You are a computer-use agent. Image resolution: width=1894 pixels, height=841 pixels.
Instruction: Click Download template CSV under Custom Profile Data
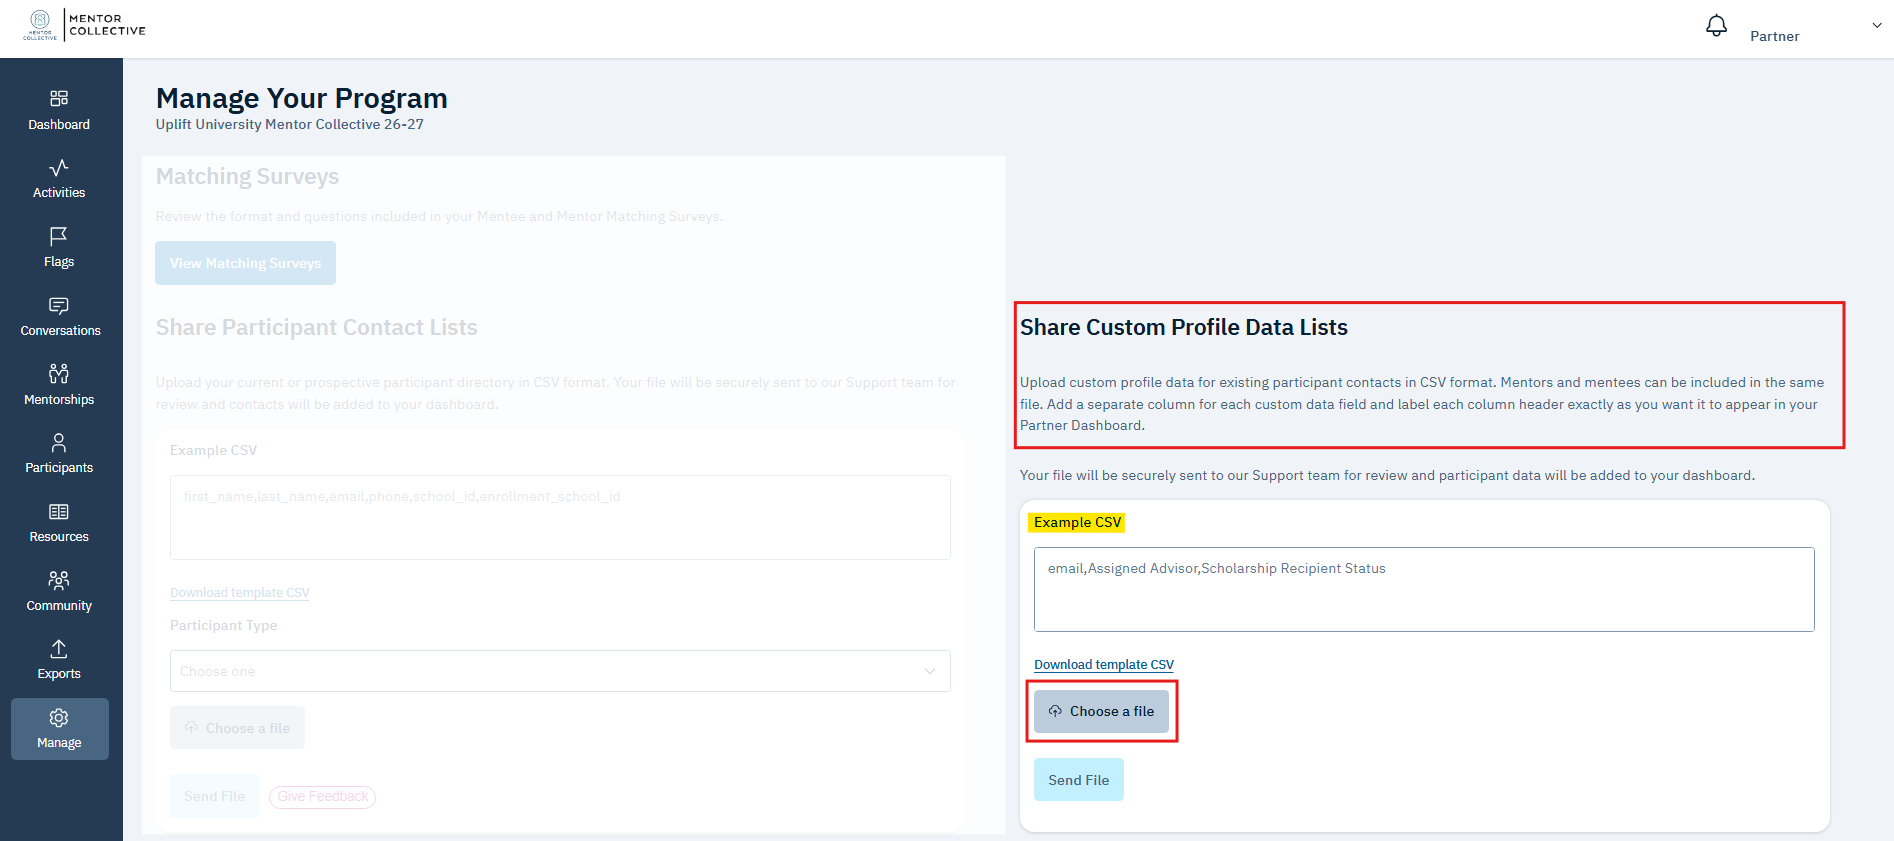point(1104,664)
